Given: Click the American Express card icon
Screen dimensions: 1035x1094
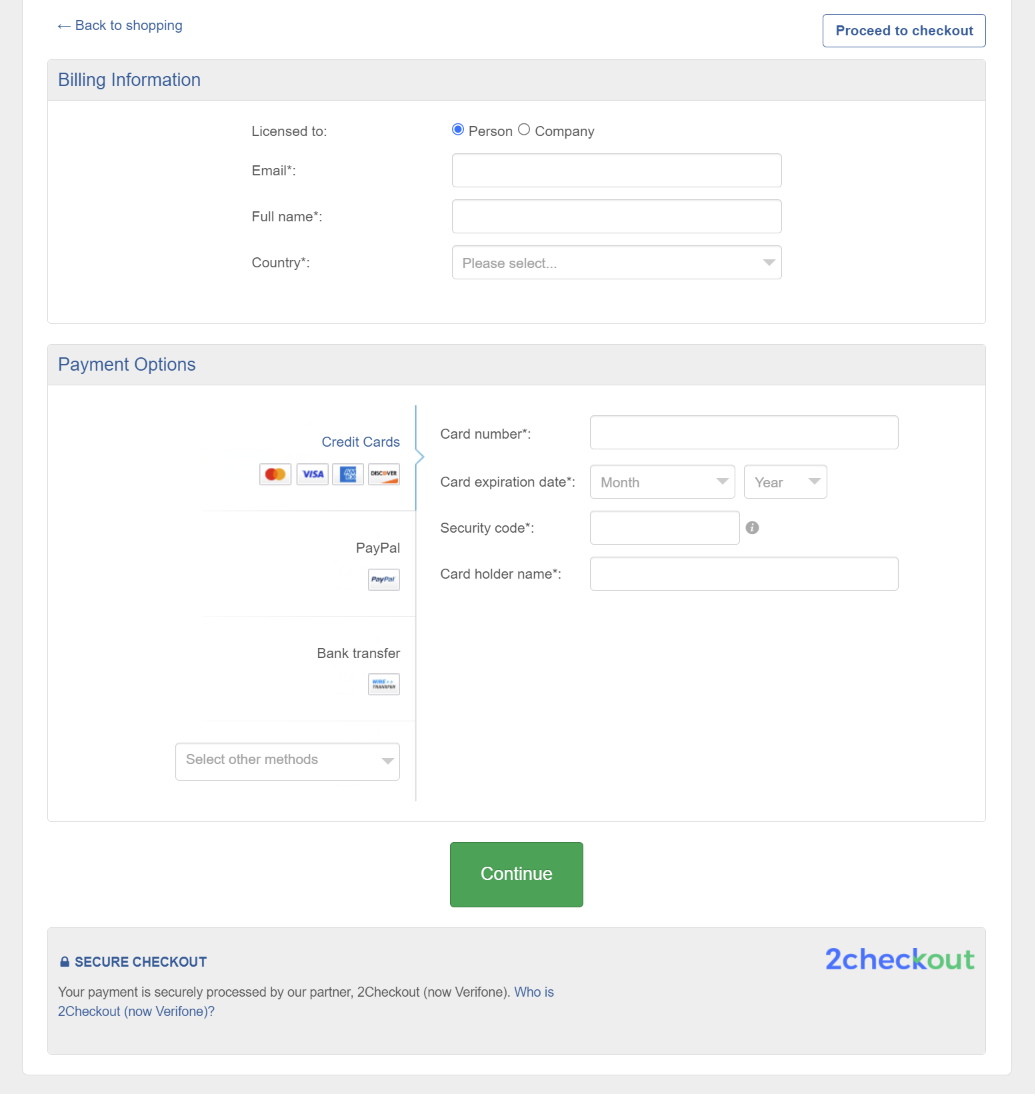Looking at the screenshot, I should tap(348, 474).
